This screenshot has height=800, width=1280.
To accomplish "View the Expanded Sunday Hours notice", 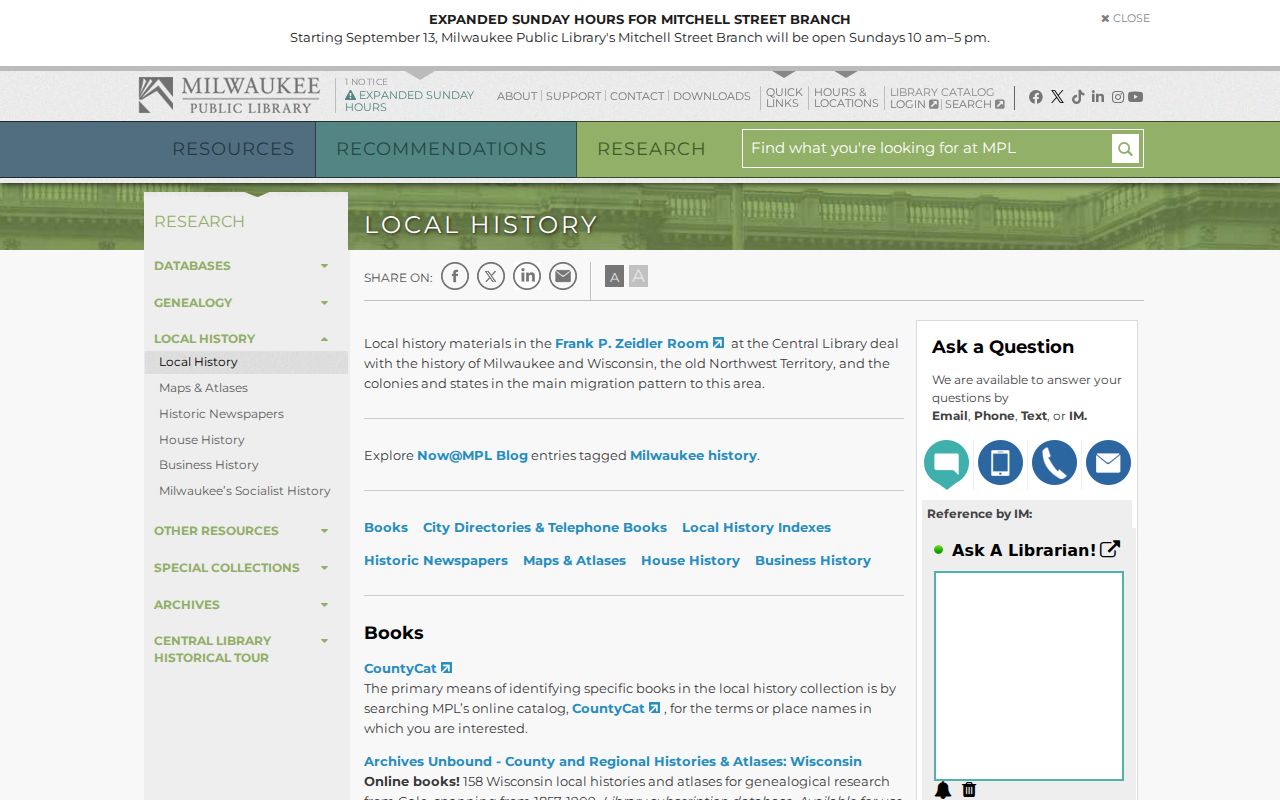I will pos(409,101).
